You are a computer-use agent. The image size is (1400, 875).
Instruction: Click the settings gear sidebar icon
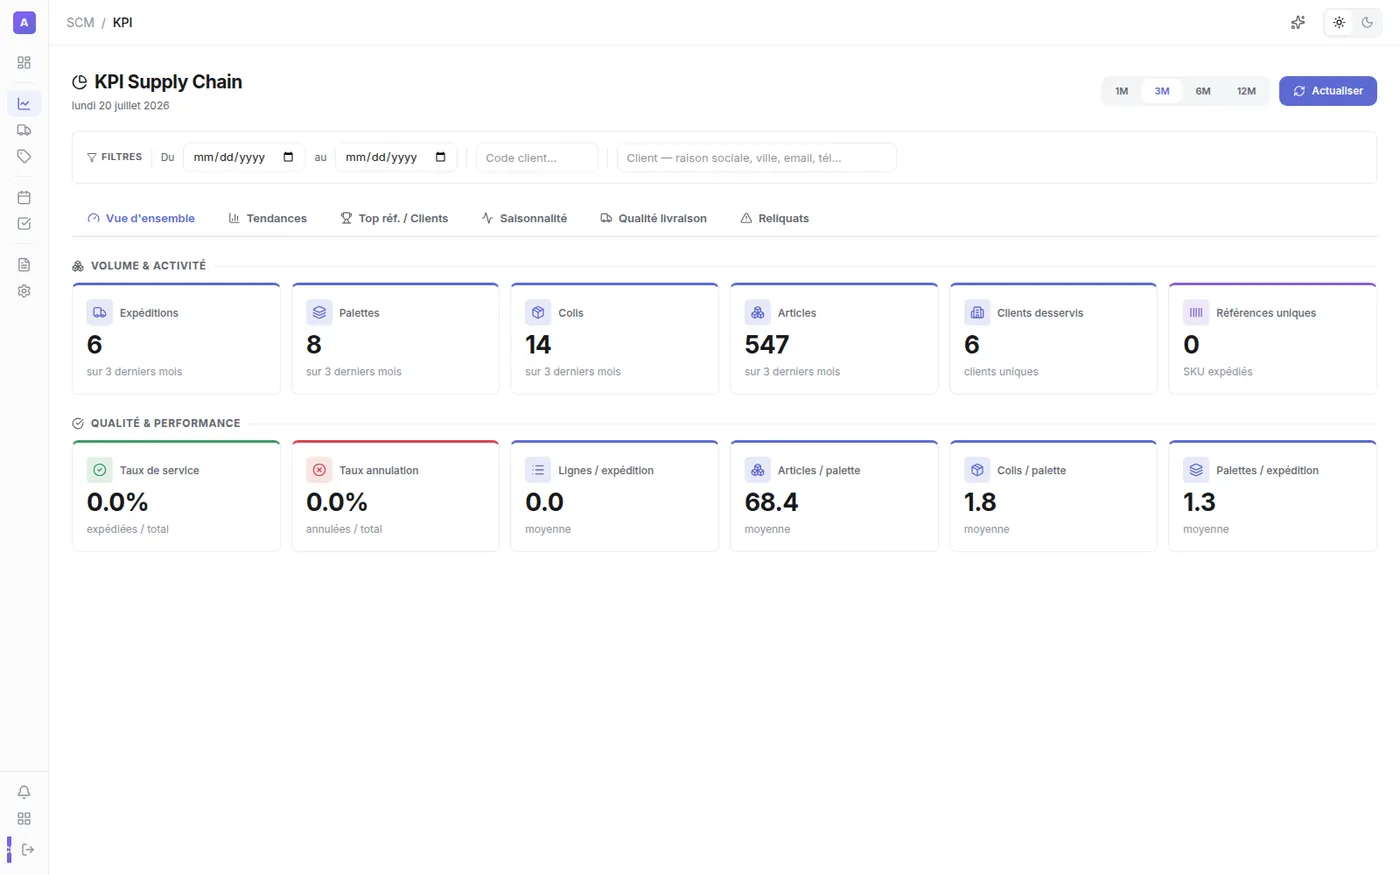(24, 291)
